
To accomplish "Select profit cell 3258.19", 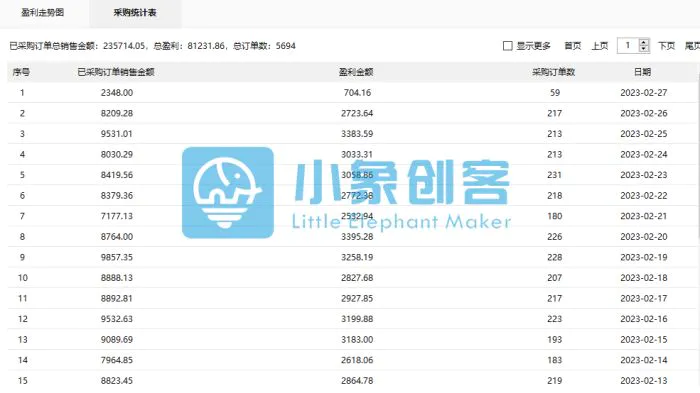I will pyautogui.click(x=357, y=257).
